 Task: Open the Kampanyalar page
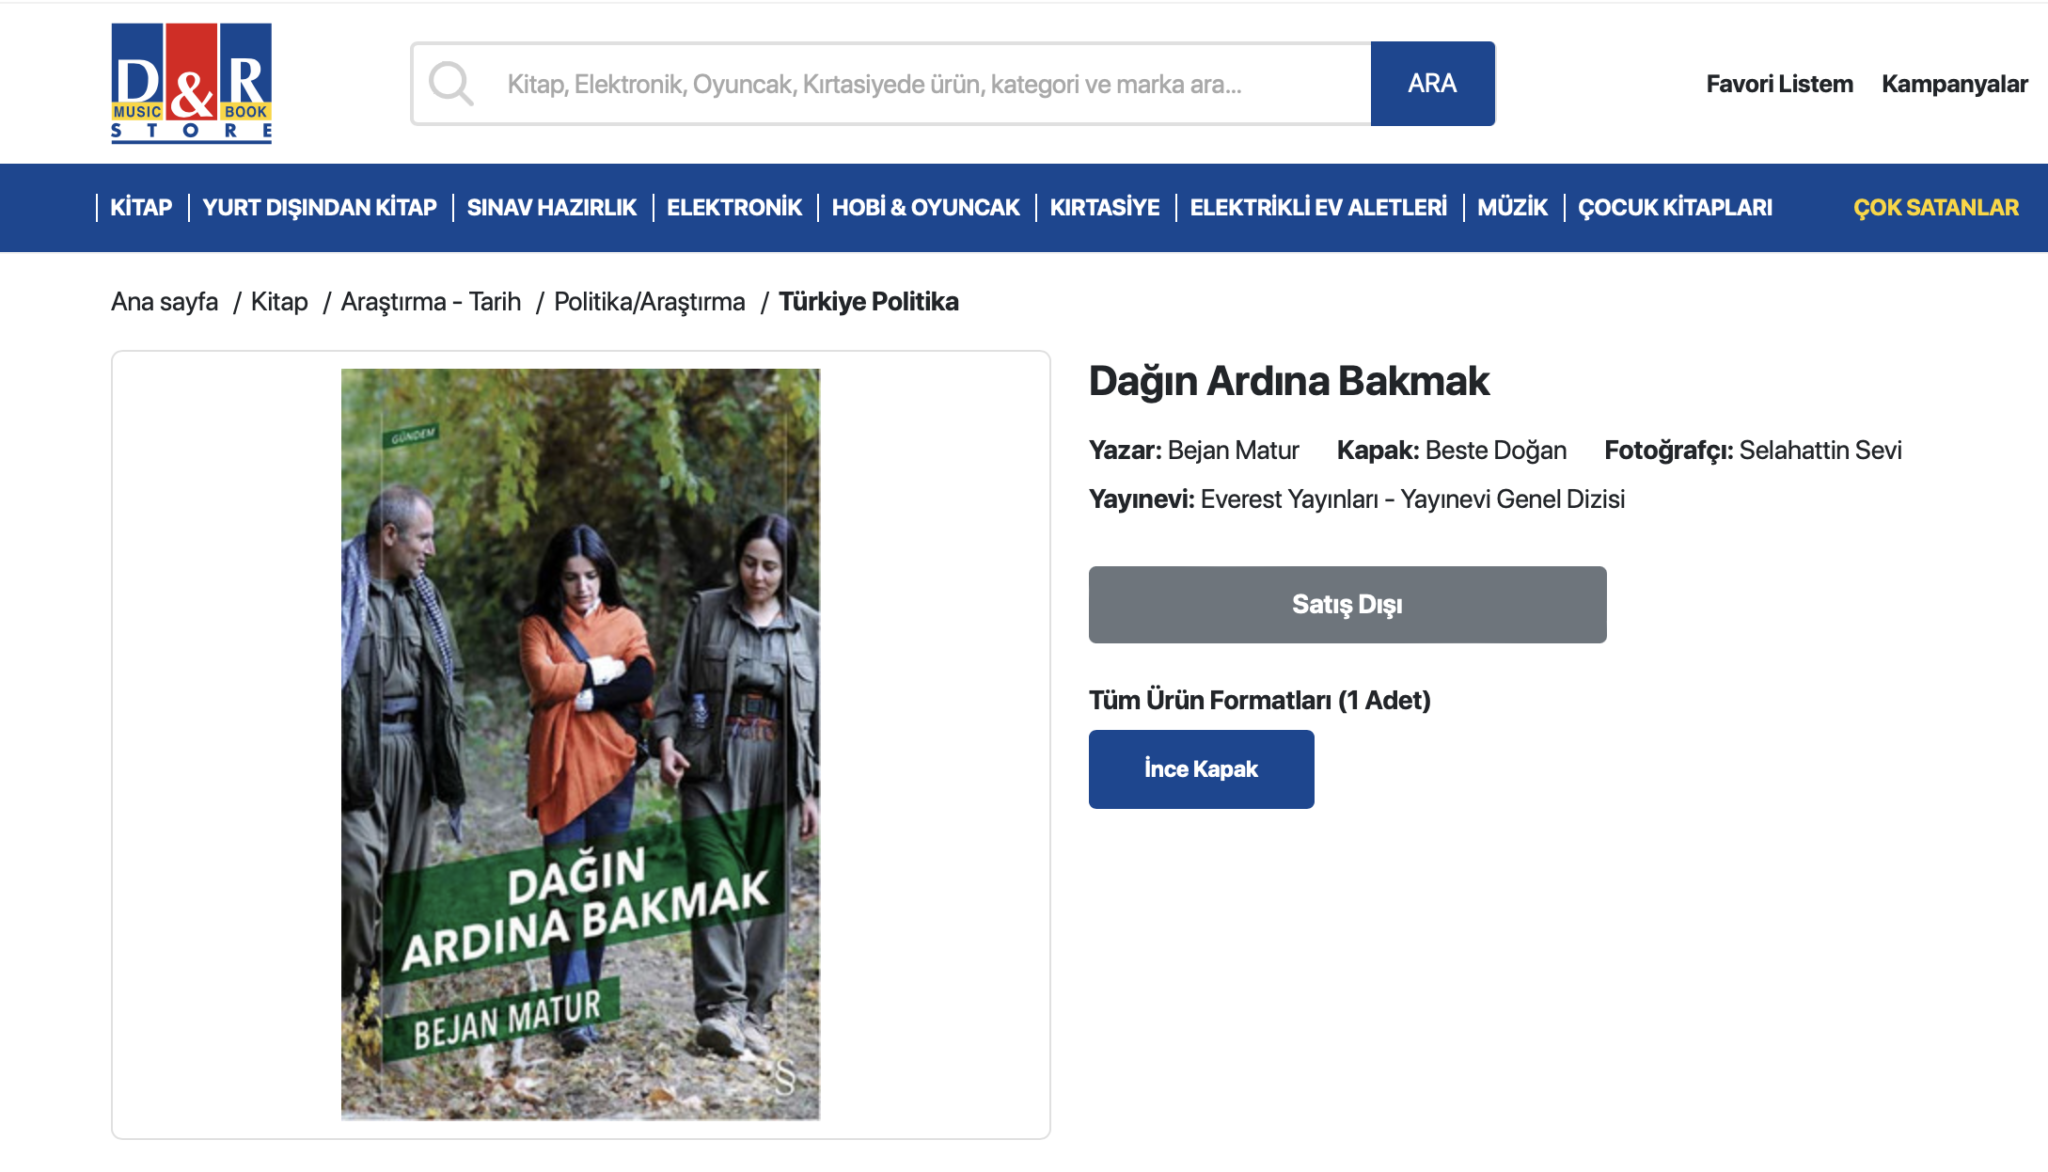tap(1954, 84)
